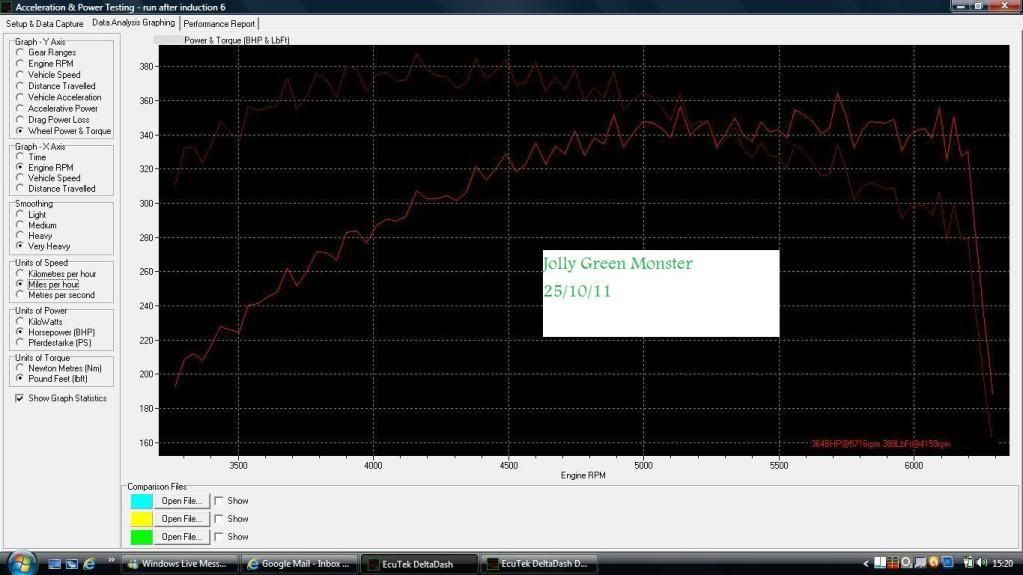Image resolution: width=1023 pixels, height=575 pixels.
Task: Click the system clock showing 15:20
Action: 1005,564
